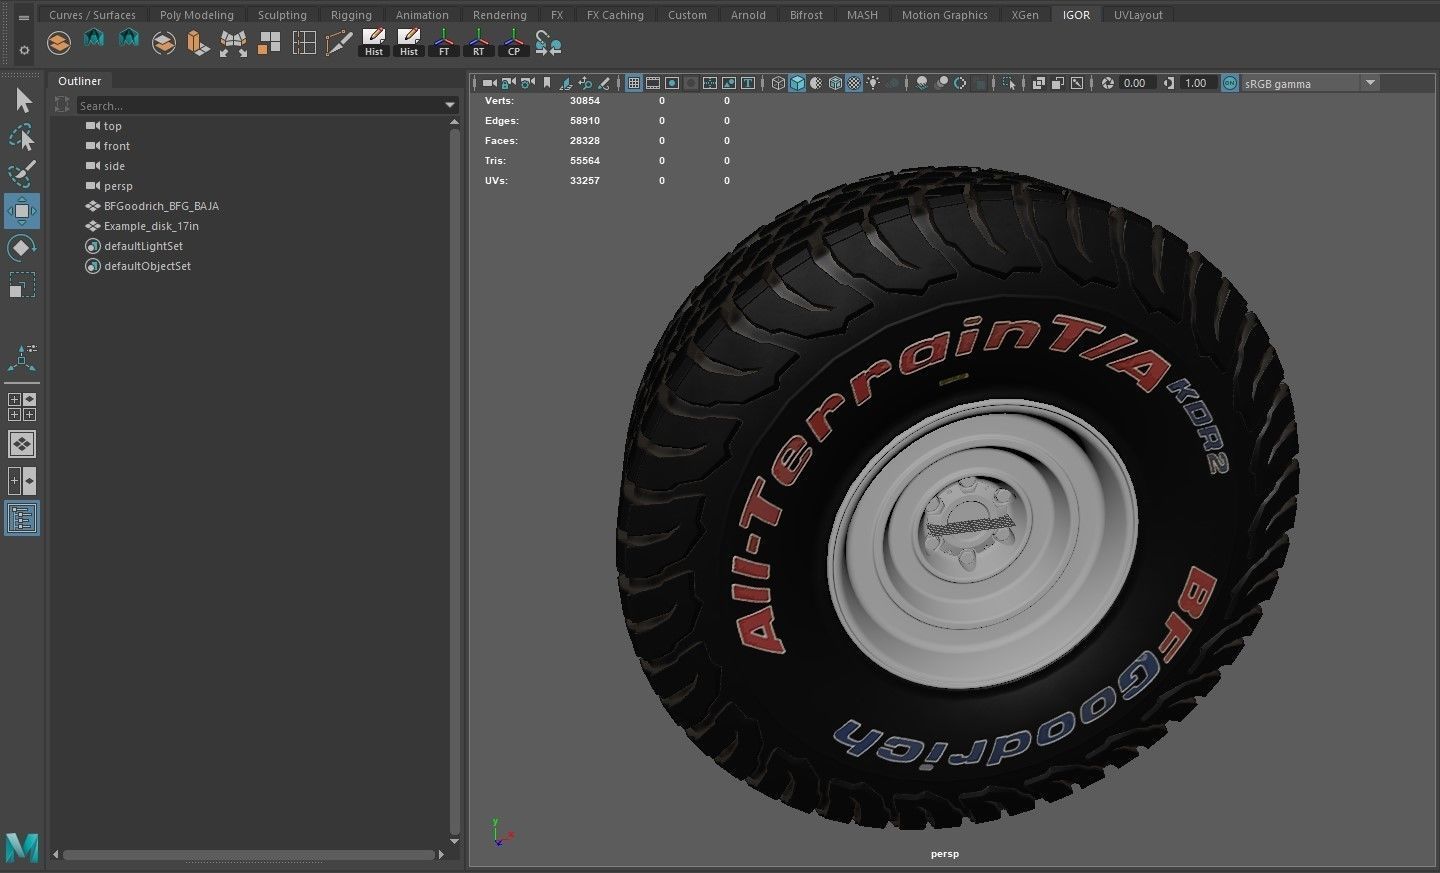Click the UV unfold arrows shelf icon
Screen dimensions: 1440x873
click(233, 43)
